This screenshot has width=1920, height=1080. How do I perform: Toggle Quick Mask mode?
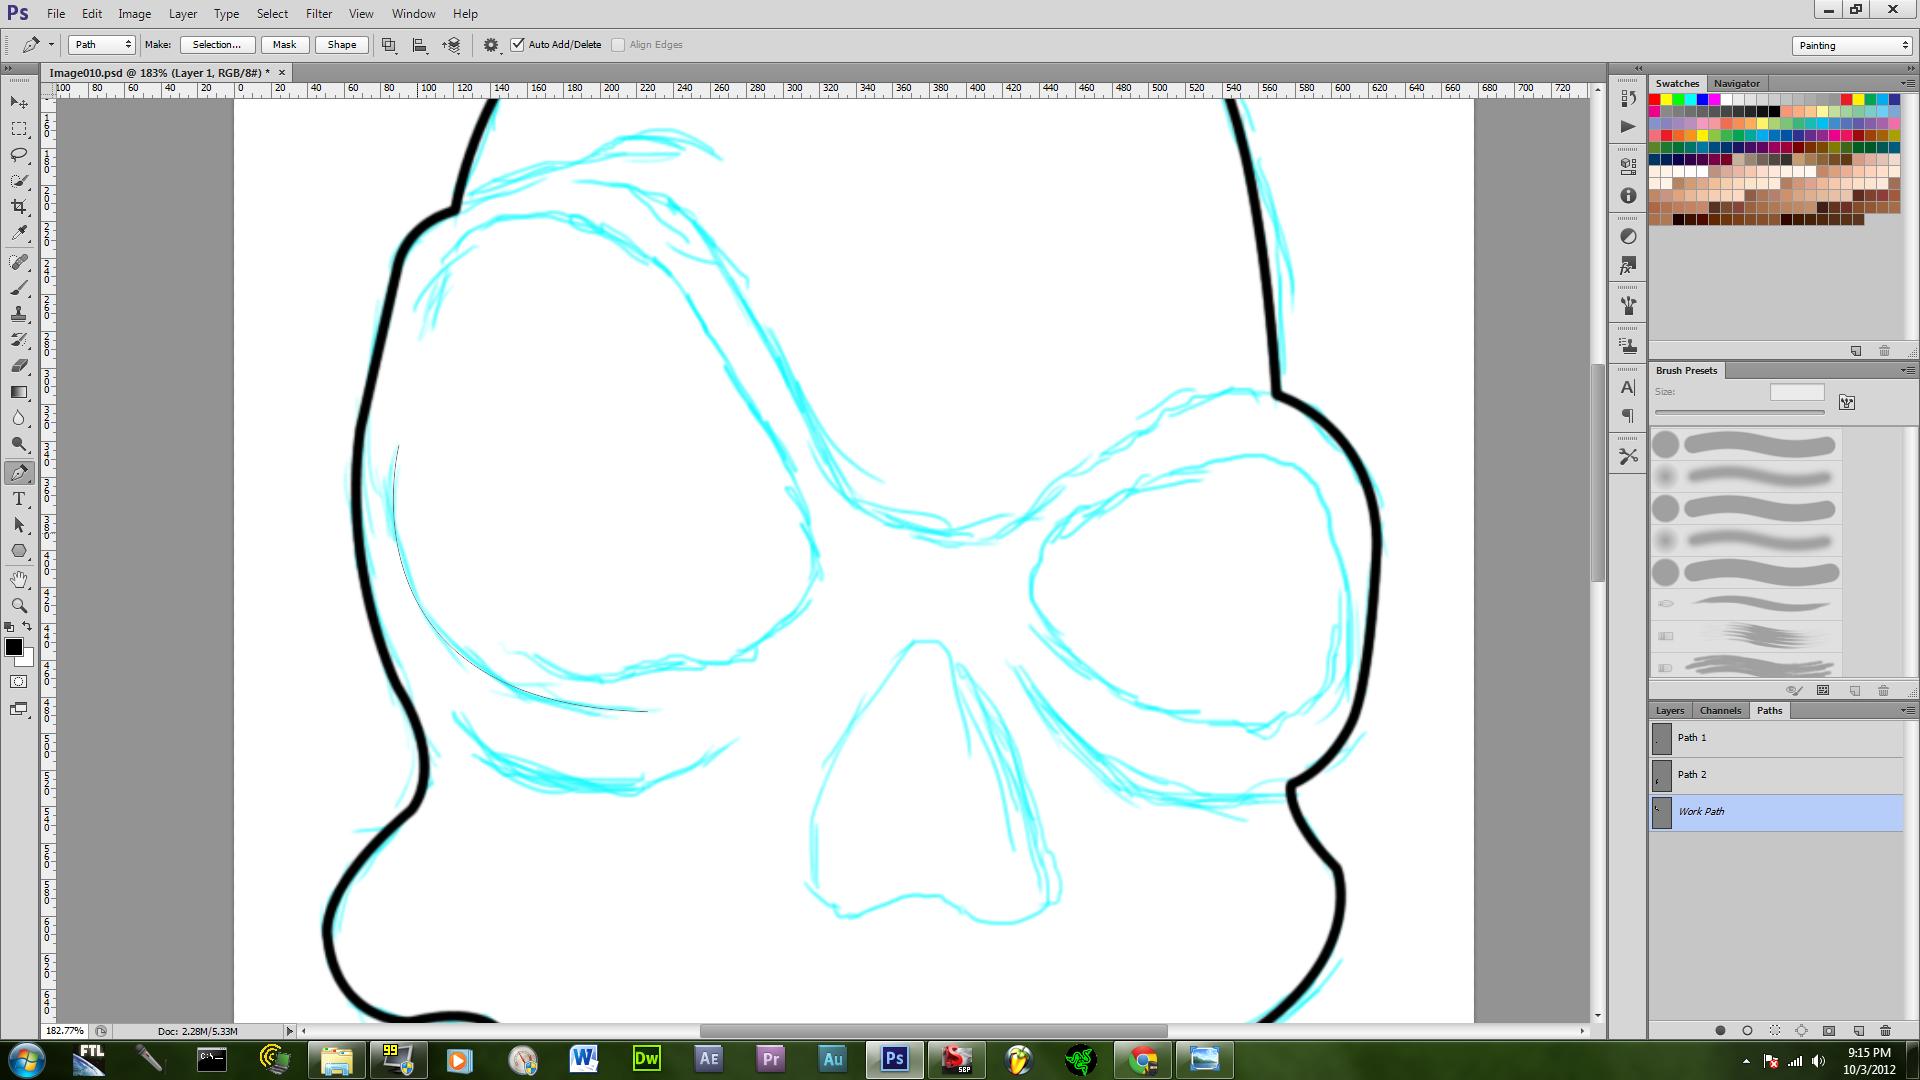click(19, 682)
